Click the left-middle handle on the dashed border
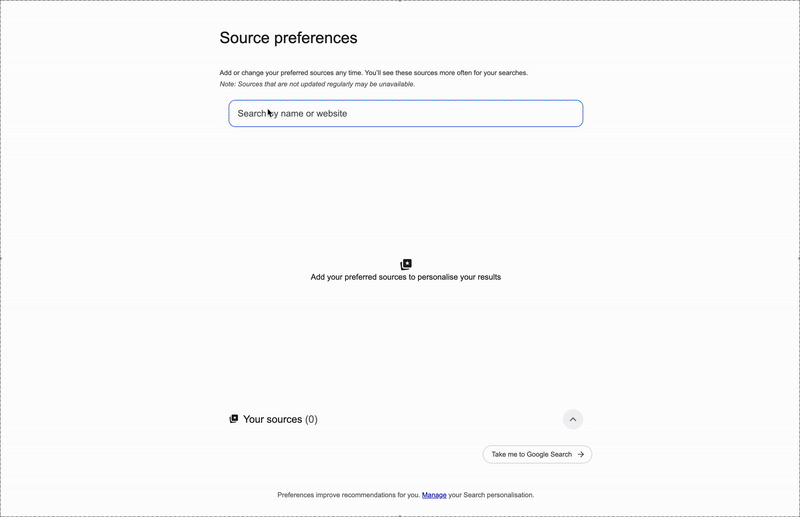 click(x=1, y=258)
